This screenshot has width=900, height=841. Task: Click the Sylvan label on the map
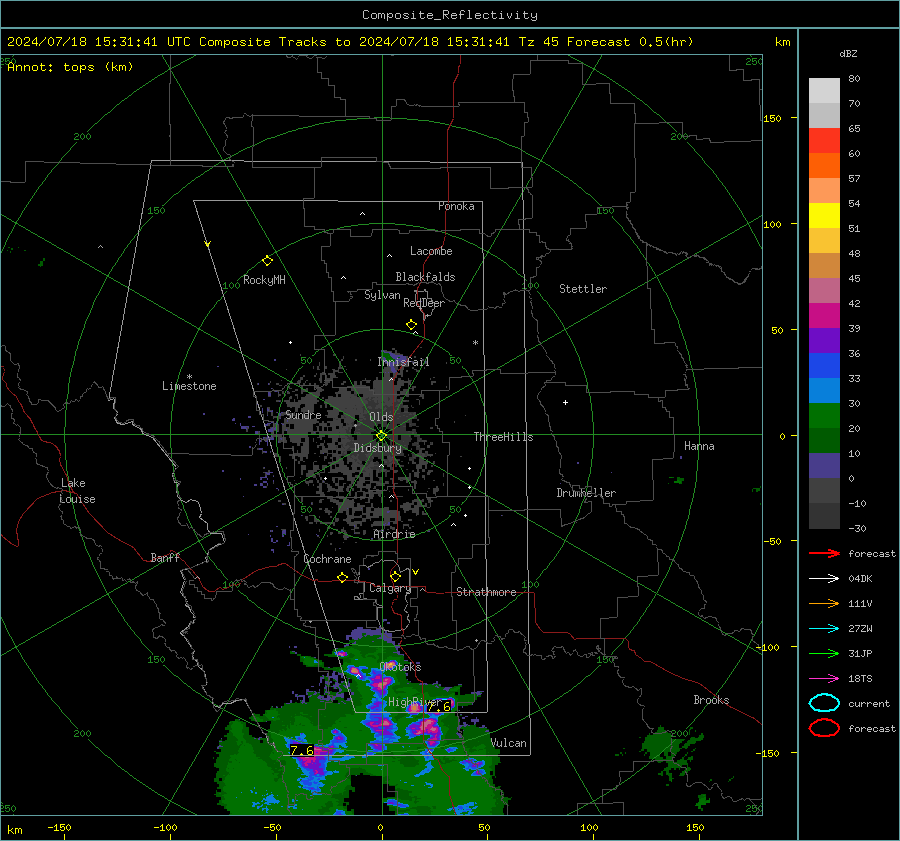tap(382, 295)
